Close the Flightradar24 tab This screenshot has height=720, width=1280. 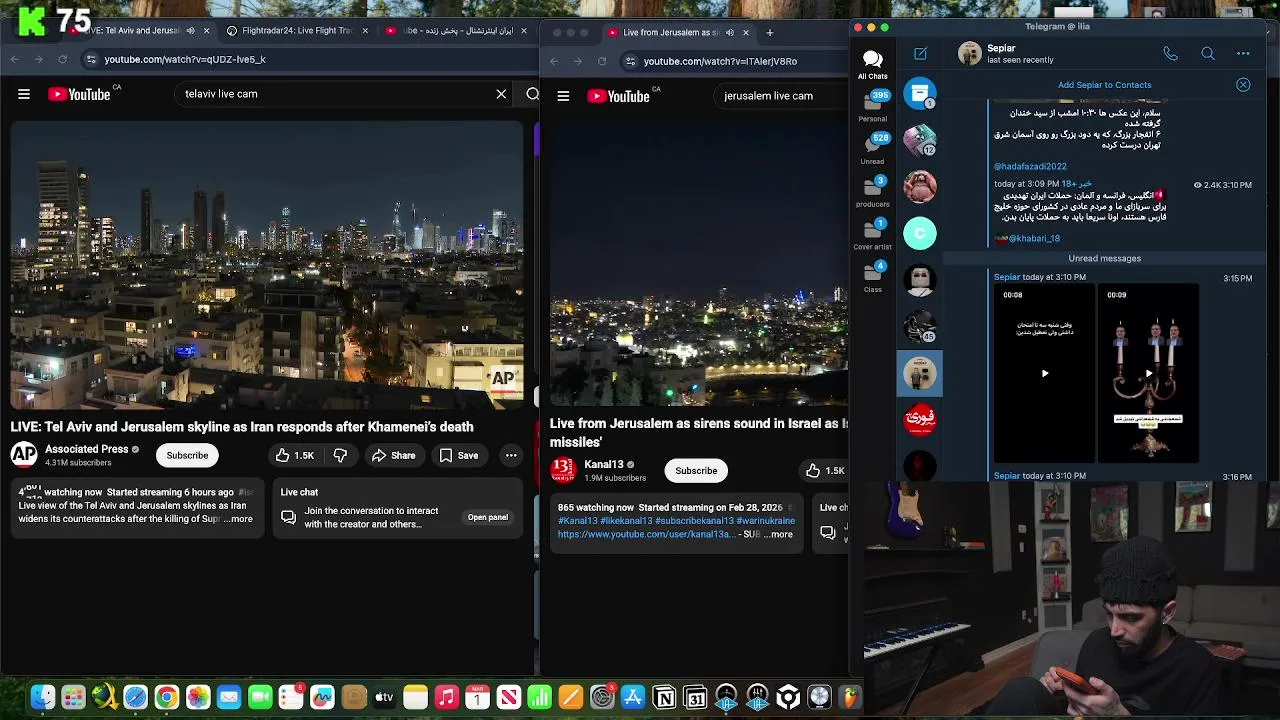tap(364, 31)
